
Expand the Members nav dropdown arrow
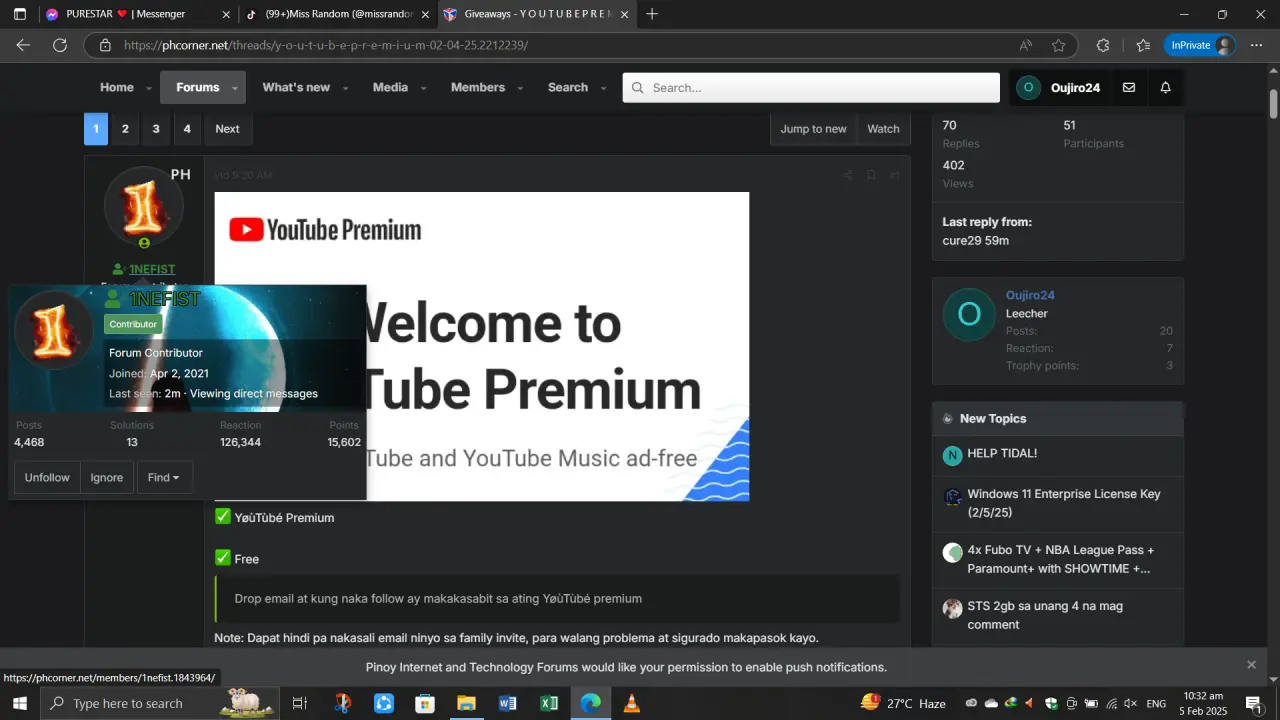pyautogui.click(x=520, y=88)
